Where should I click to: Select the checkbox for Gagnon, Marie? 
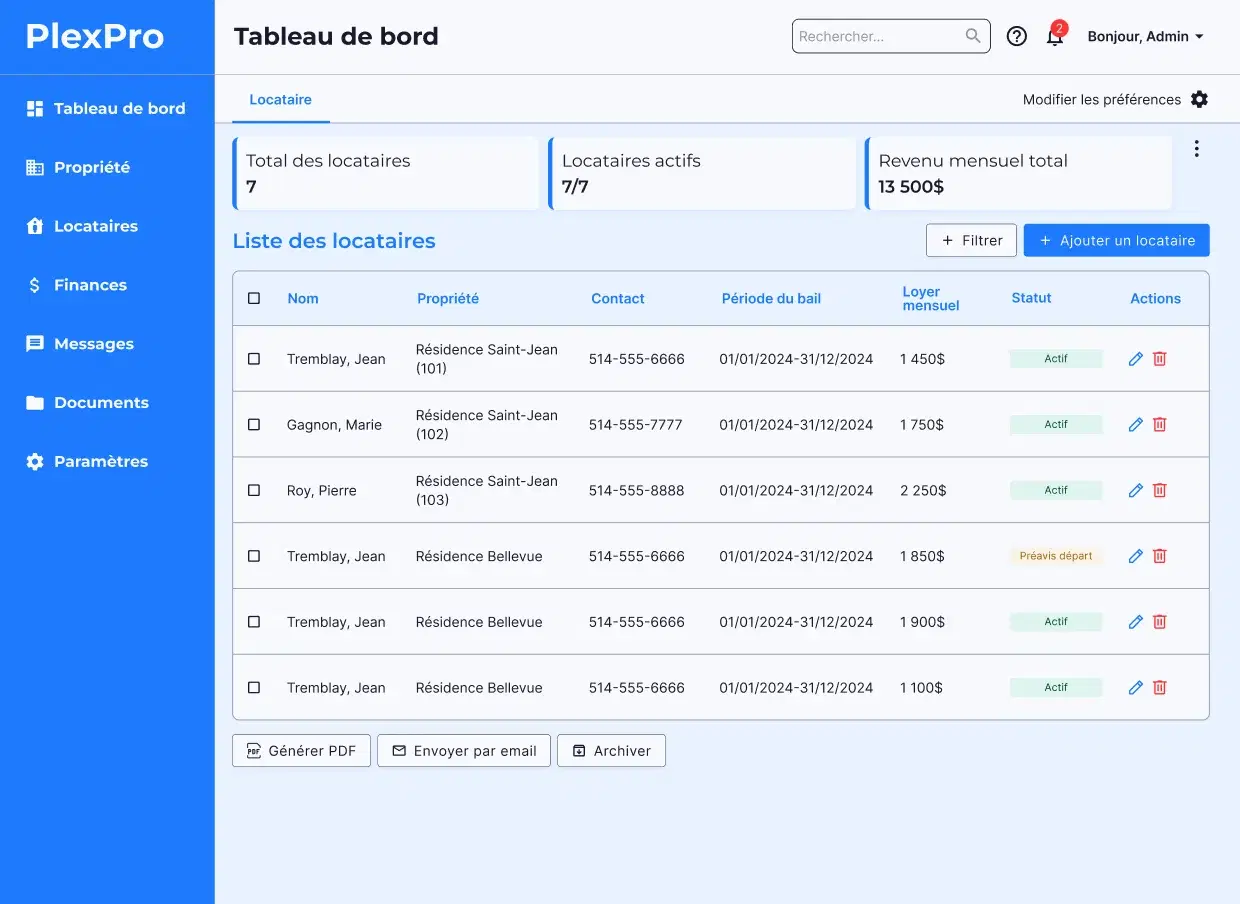point(254,425)
